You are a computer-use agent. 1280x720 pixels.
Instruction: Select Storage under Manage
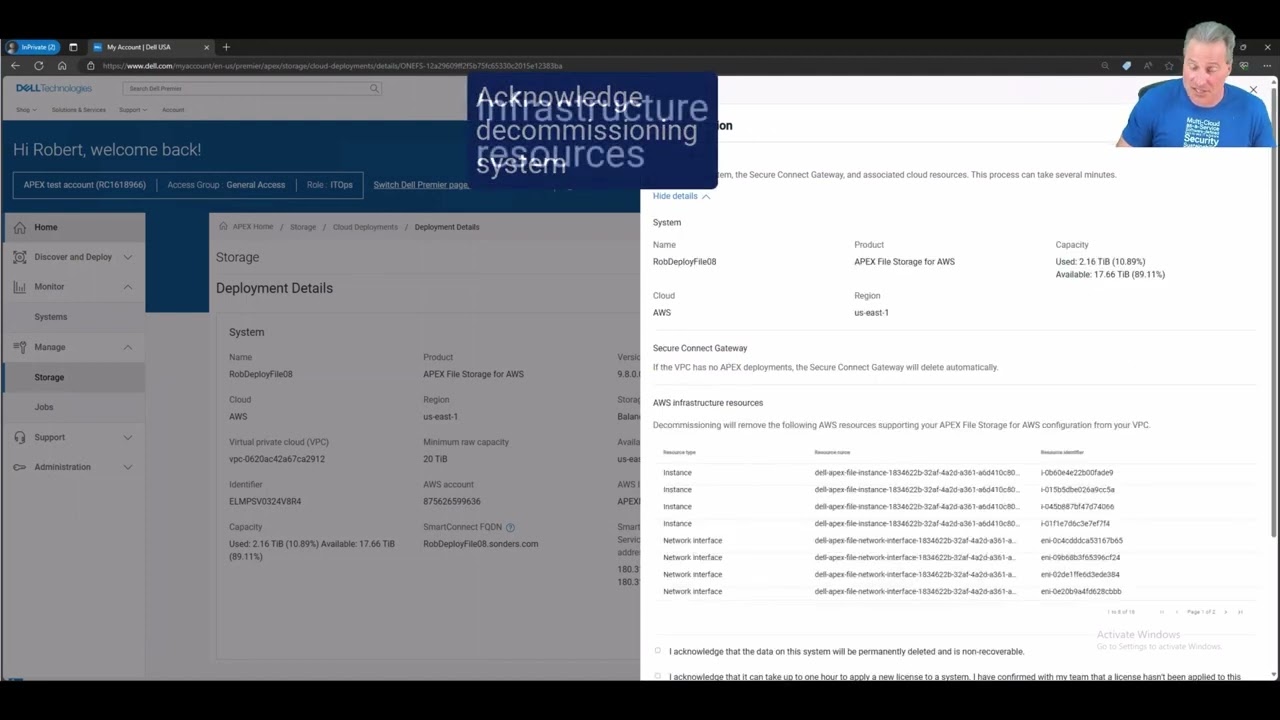coord(49,377)
